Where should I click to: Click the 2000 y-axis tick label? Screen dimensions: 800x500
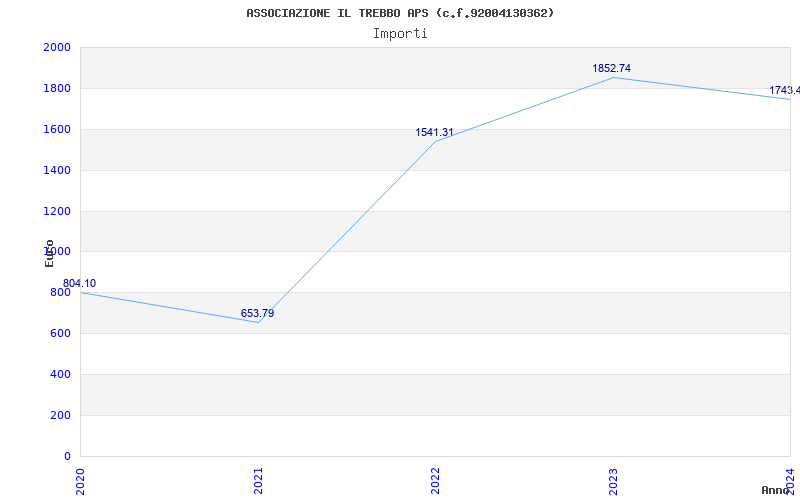coord(57,47)
